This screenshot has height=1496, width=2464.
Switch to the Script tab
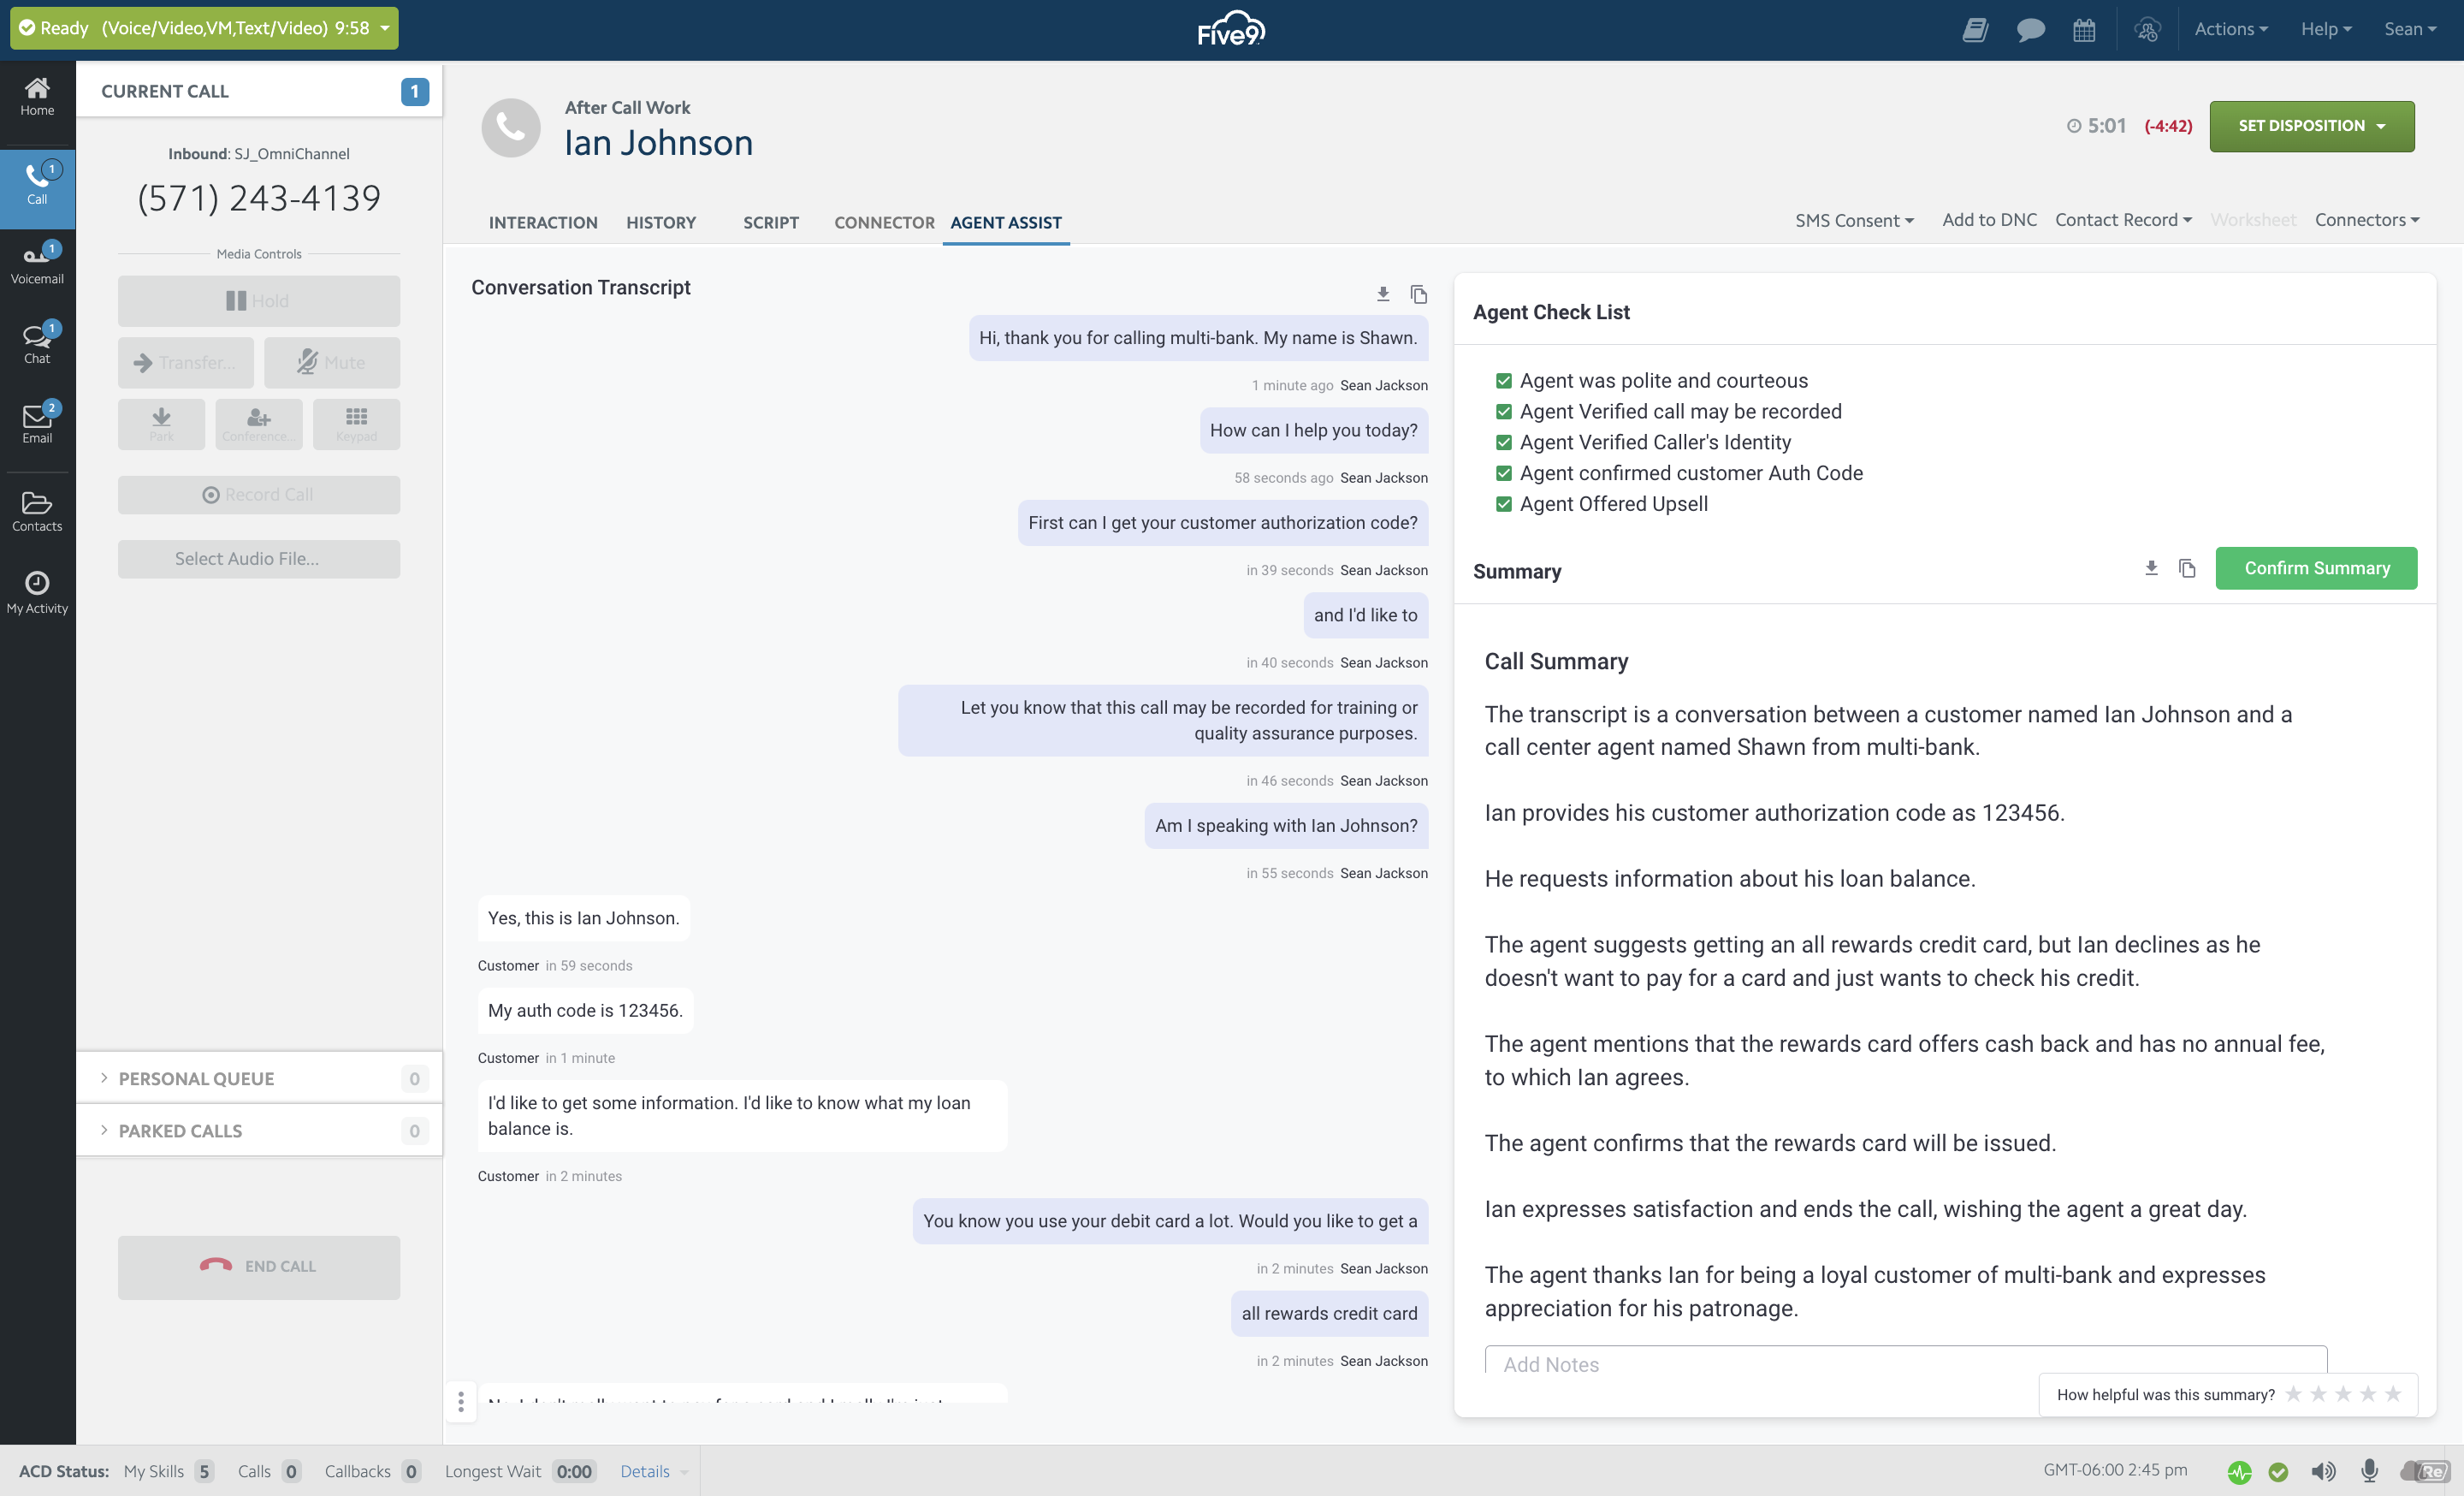click(770, 222)
